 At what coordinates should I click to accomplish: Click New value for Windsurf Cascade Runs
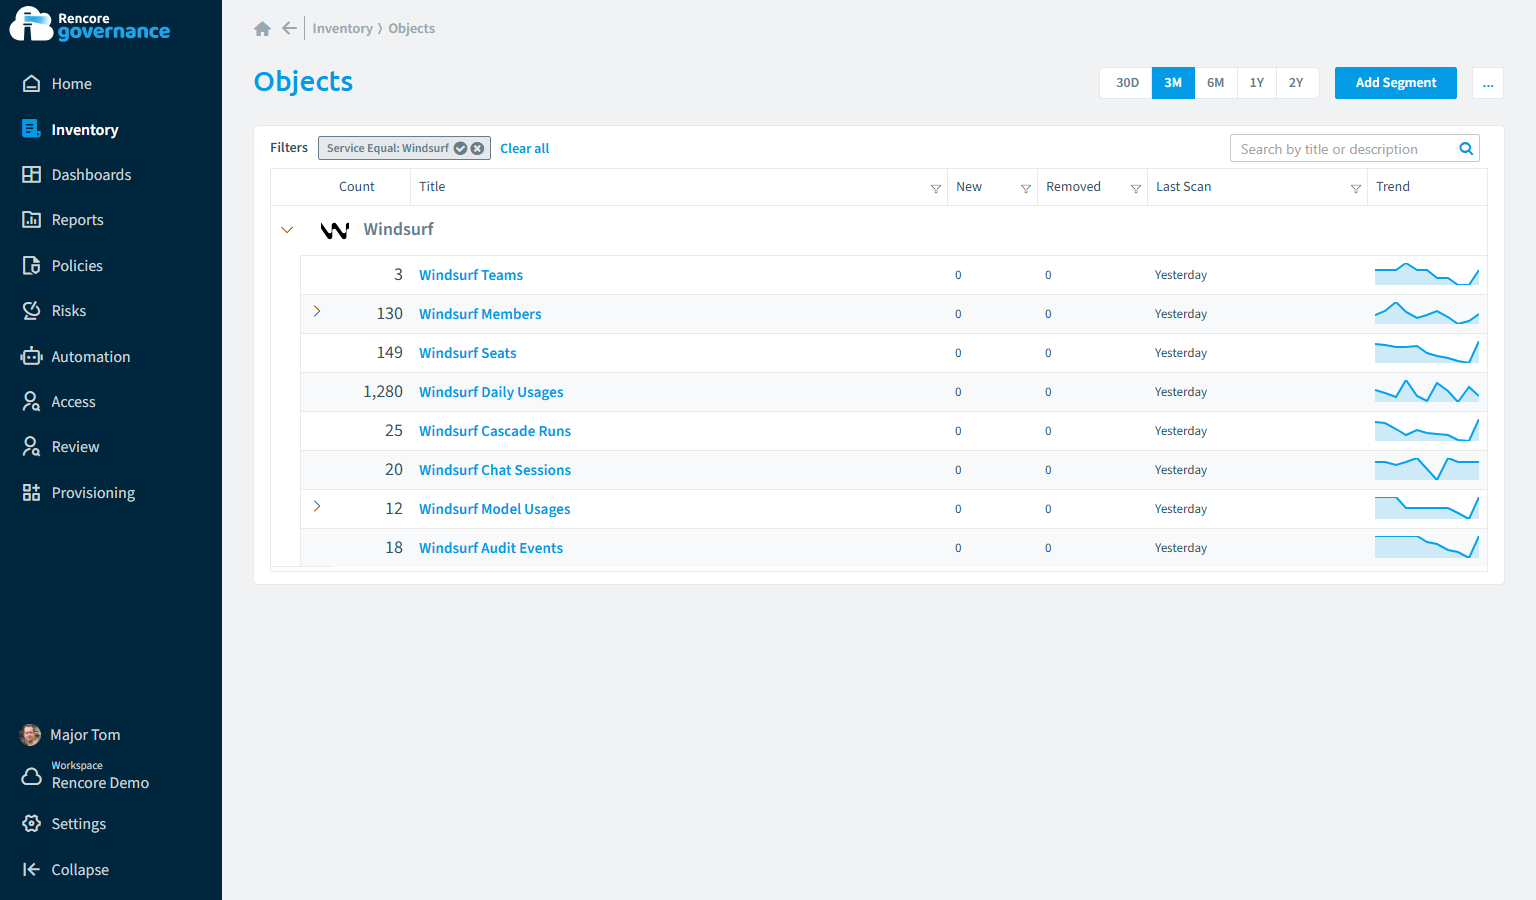(x=958, y=431)
